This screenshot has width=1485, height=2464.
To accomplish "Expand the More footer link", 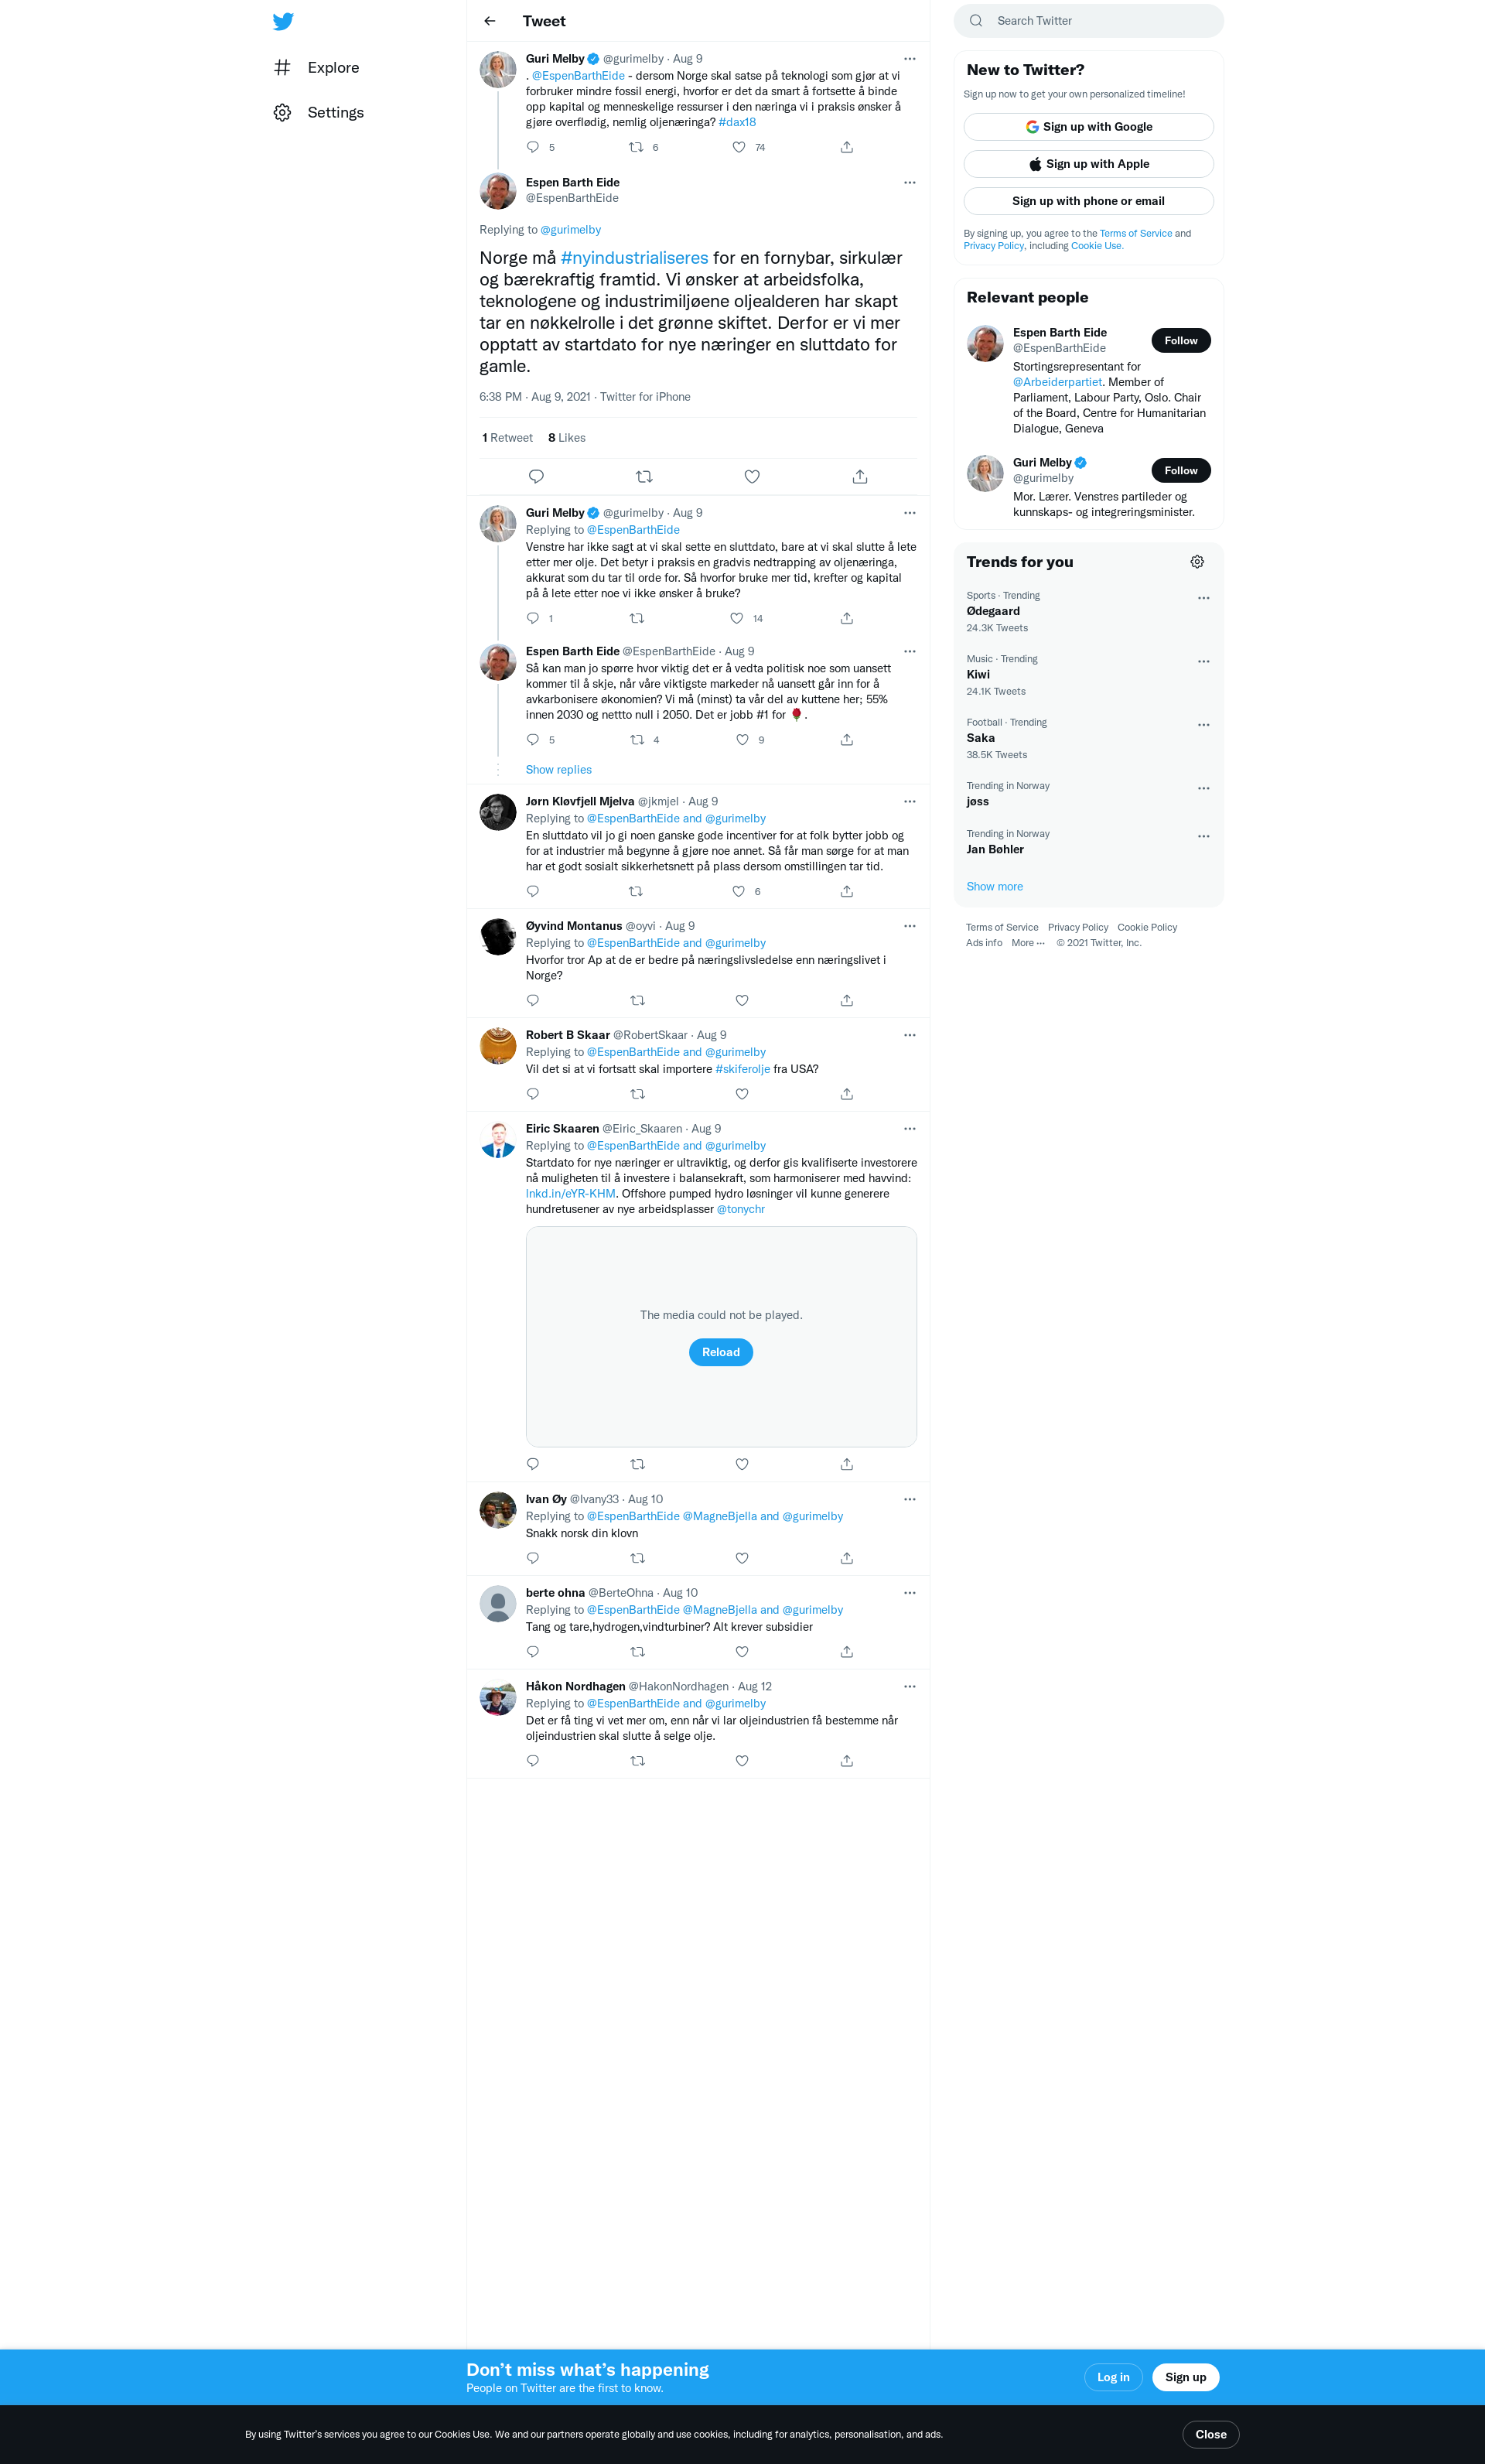I will coord(1028,943).
